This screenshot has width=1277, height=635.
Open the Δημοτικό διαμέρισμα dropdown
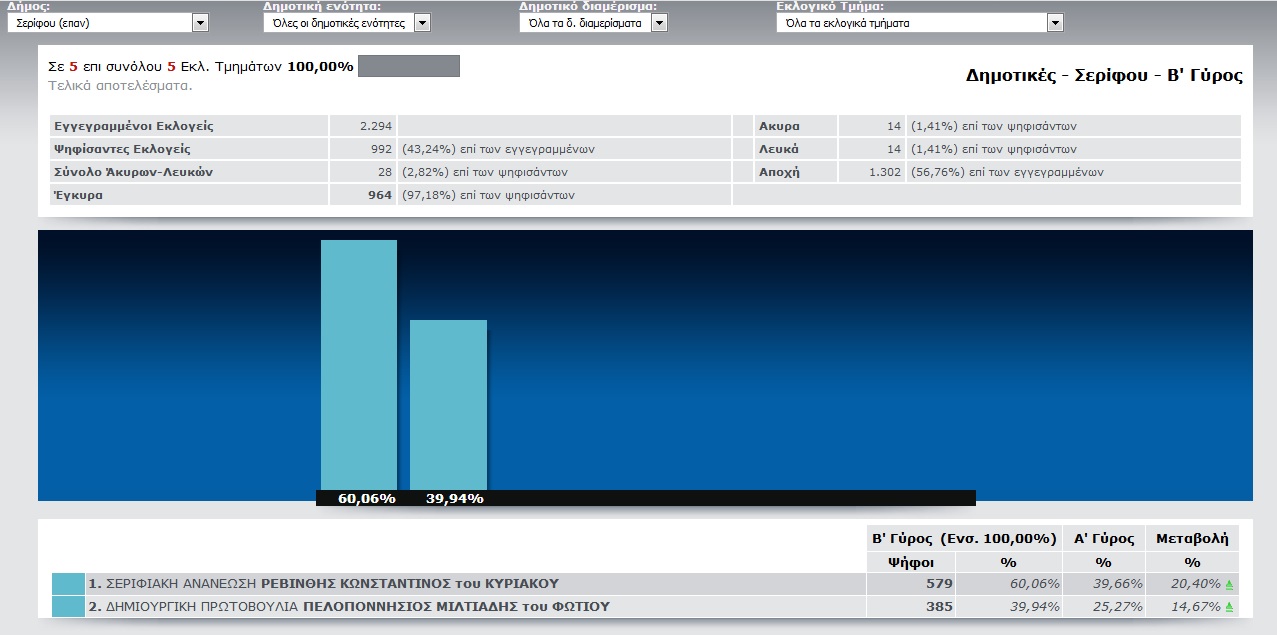click(x=592, y=22)
